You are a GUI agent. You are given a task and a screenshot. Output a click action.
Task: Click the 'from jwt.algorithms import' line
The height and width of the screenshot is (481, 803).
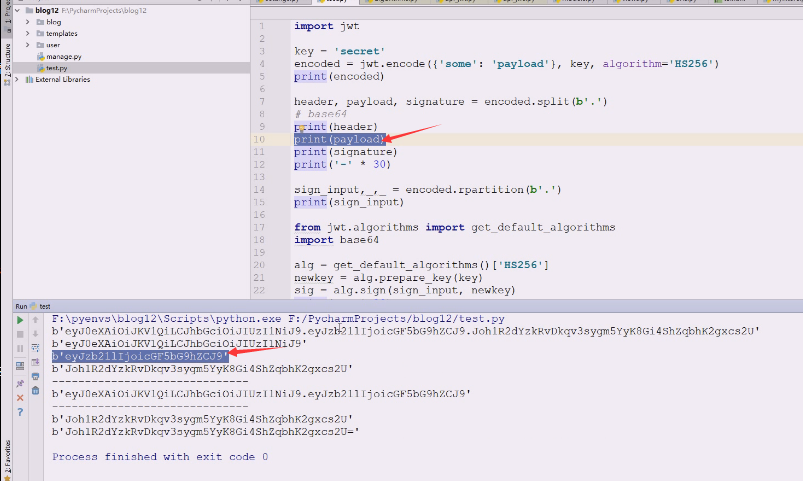click(x=454, y=227)
